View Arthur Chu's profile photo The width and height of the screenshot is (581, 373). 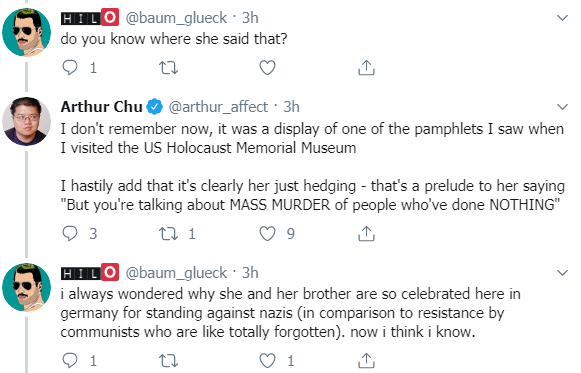click(26, 121)
